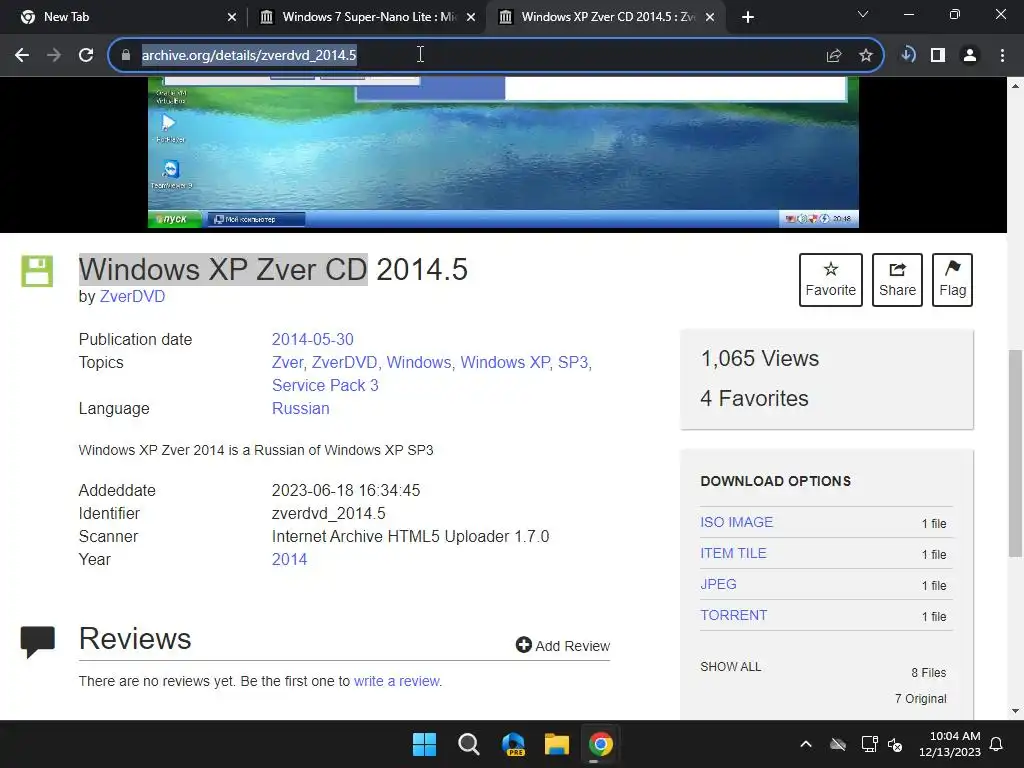Click the 1,065 Views text

(x=760, y=359)
